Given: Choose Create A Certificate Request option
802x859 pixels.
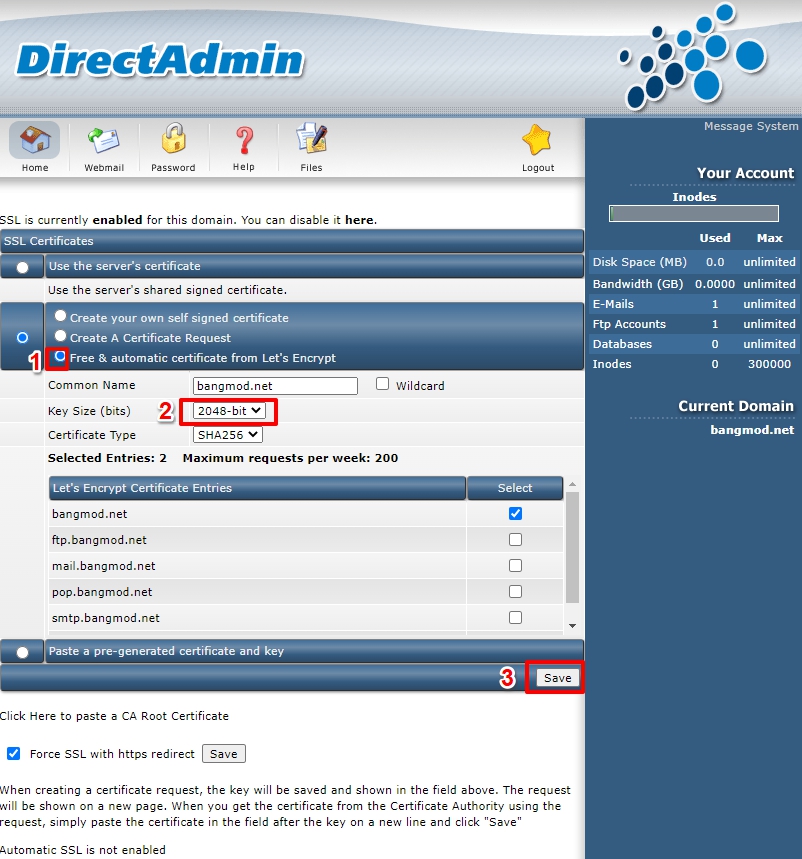Looking at the screenshot, I should point(60,336).
